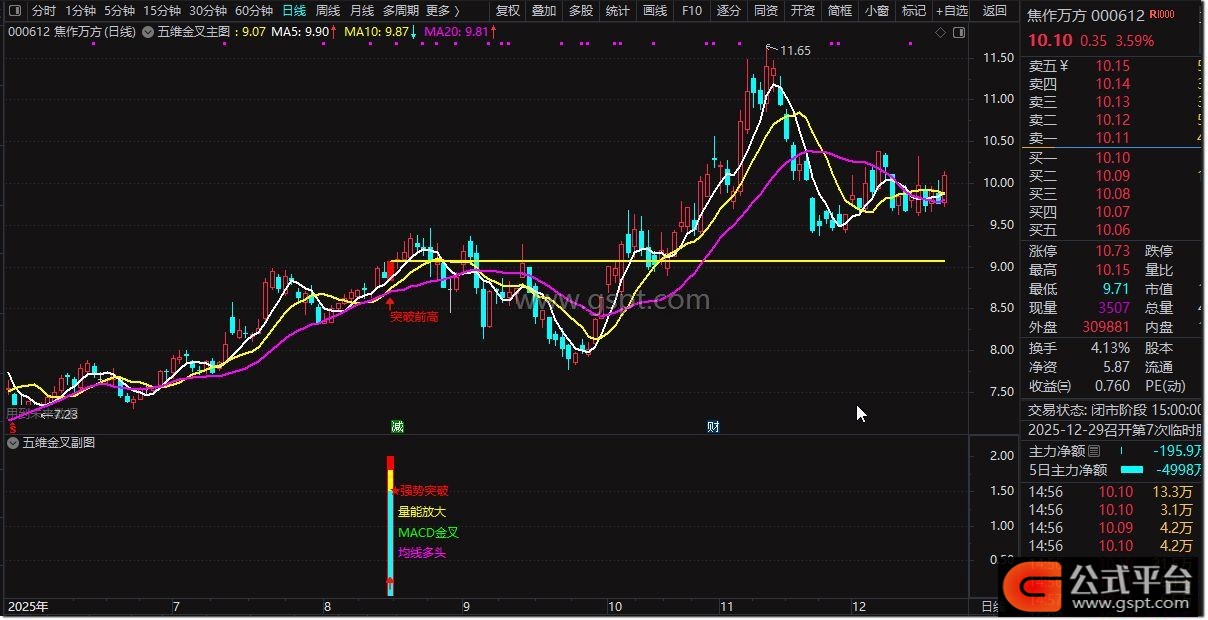This screenshot has height=620, width=1208.
Task: Click the 5日主力净额 cyan bar
Action: click(1131, 471)
